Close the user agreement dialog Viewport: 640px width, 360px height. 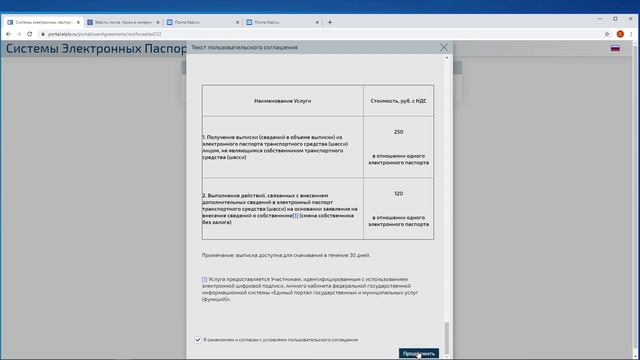pyautogui.click(x=444, y=47)
